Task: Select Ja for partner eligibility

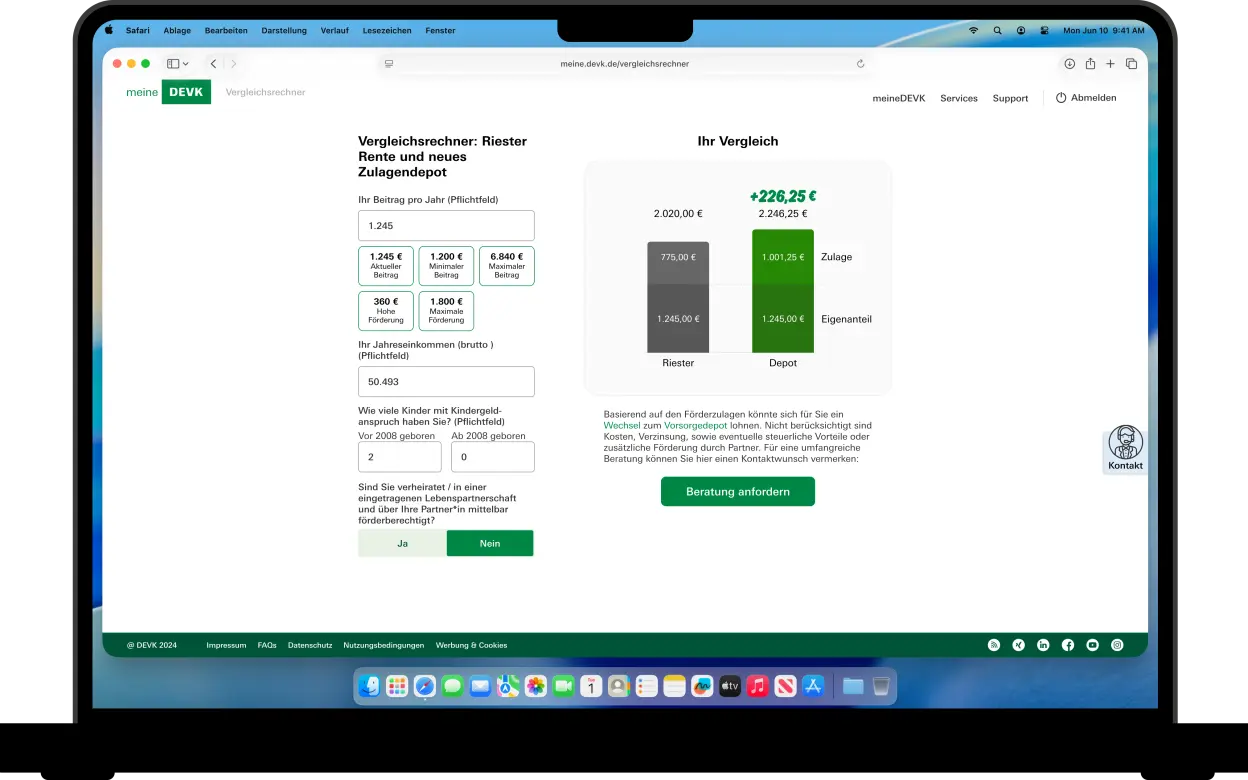Action: pos(402,543)
